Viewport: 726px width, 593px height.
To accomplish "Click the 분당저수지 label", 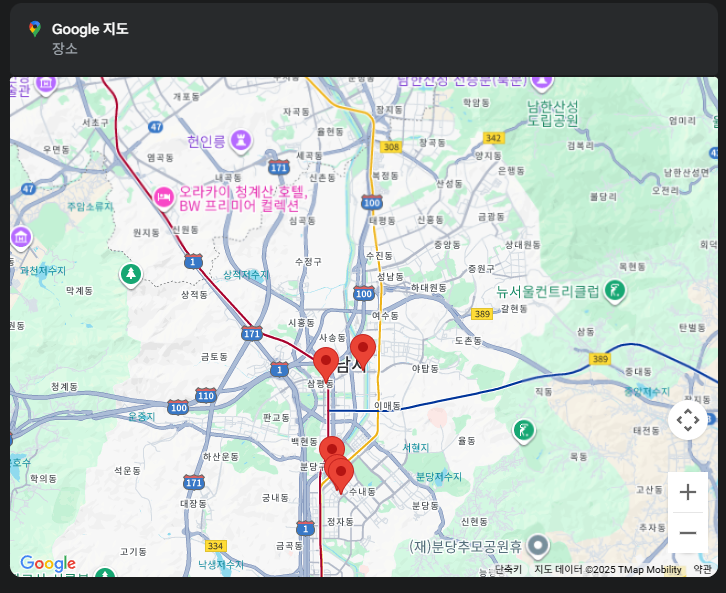I will tap(438, 476).
